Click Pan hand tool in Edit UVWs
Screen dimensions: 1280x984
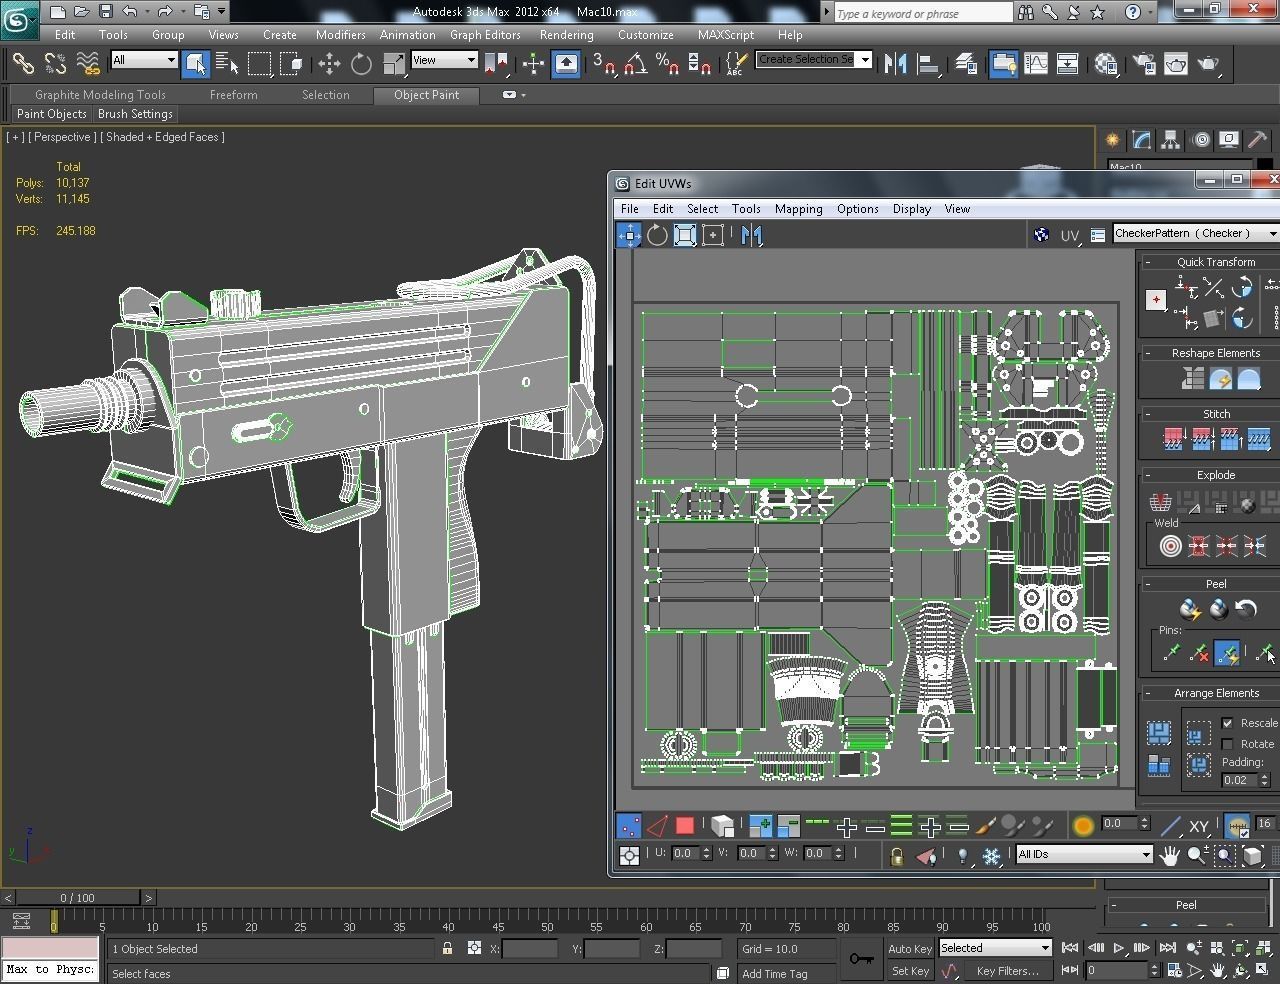[1169, 855]
